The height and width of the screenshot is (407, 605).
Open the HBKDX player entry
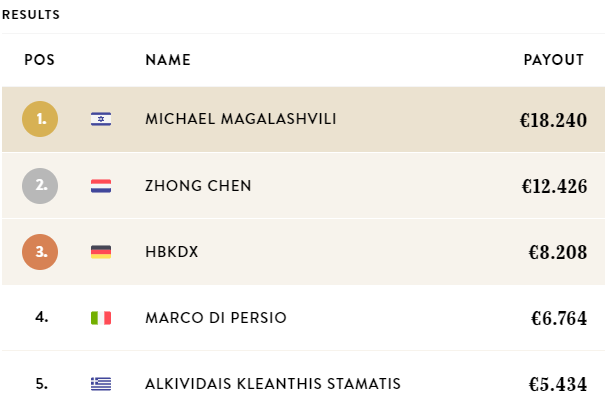click(x=172, y=252)
